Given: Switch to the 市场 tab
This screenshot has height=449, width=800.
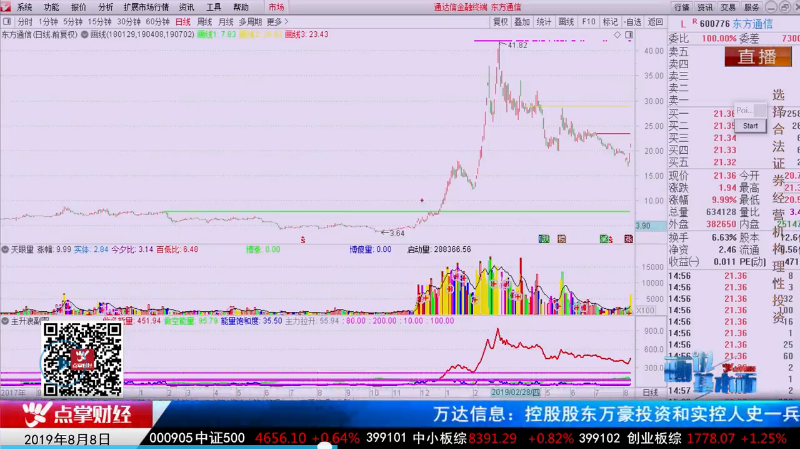Looking at the screenshot, I should (x=276, y=7).
